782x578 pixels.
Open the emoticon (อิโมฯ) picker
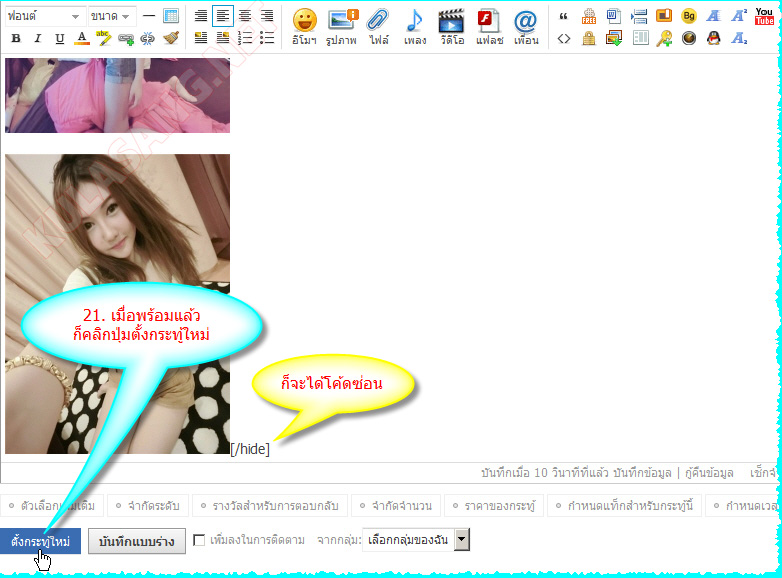pyautogui.click(x=304, y=26)
